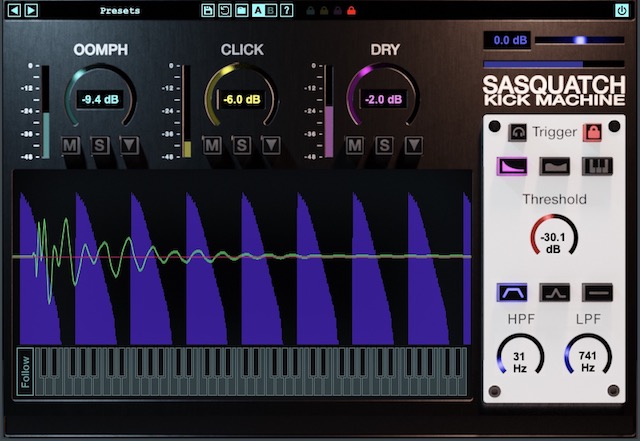
Task: Select the transient trigger mode icon
Action: [x=512, y=167]
